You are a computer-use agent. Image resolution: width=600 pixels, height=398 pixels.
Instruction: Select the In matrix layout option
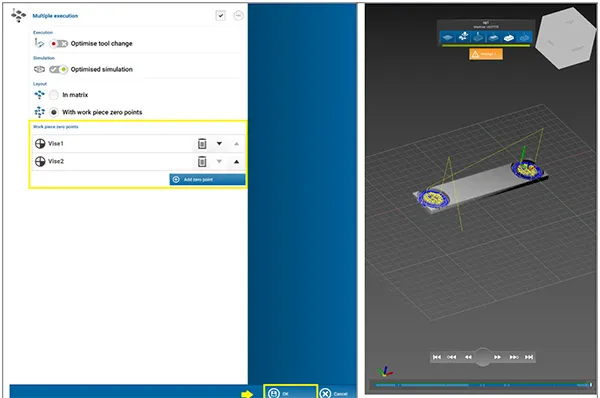click(54, 95)
